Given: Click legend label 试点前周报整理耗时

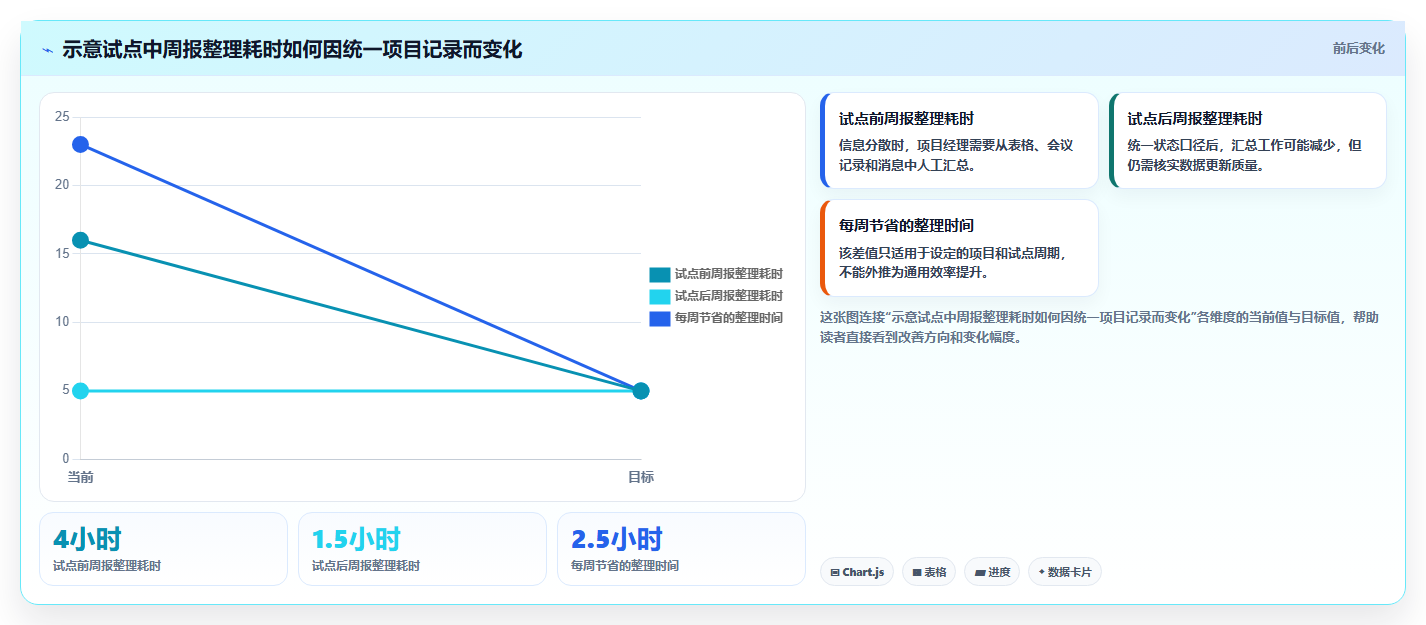Looking at the screenshot, I should [x=728, y=274].
